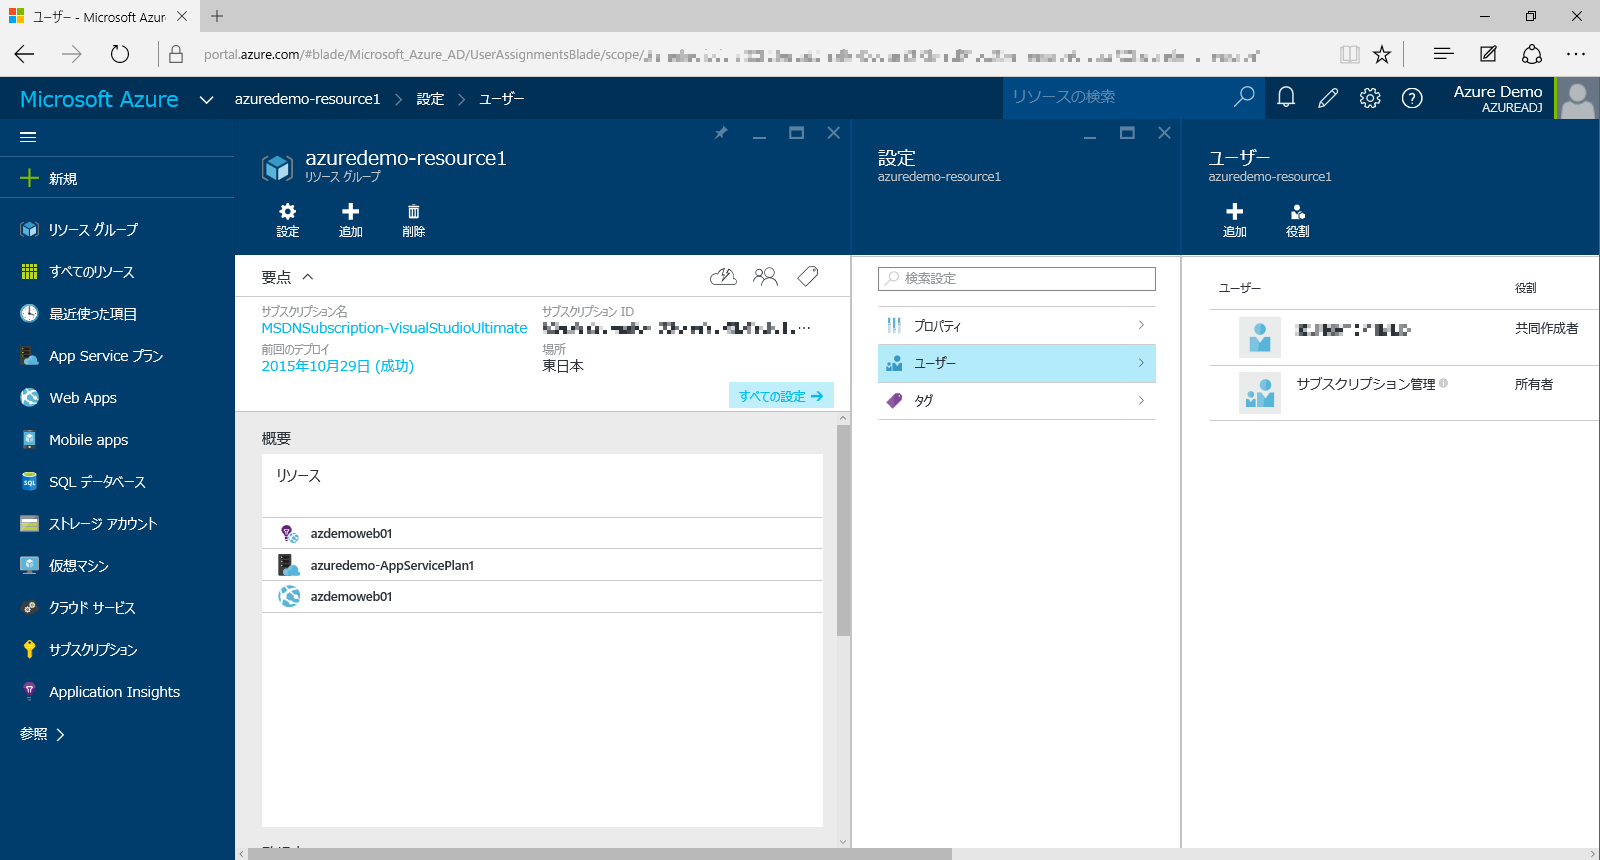The height and width of the screenshot is (860, 1600).
Task: Click the tag icon in 要点 bar
Action: [808, 277]
